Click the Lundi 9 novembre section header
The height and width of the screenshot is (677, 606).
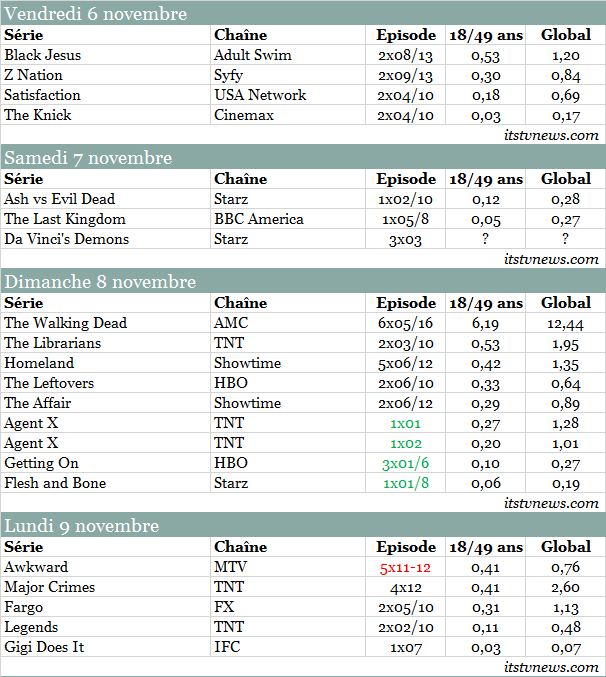[81, 526]
